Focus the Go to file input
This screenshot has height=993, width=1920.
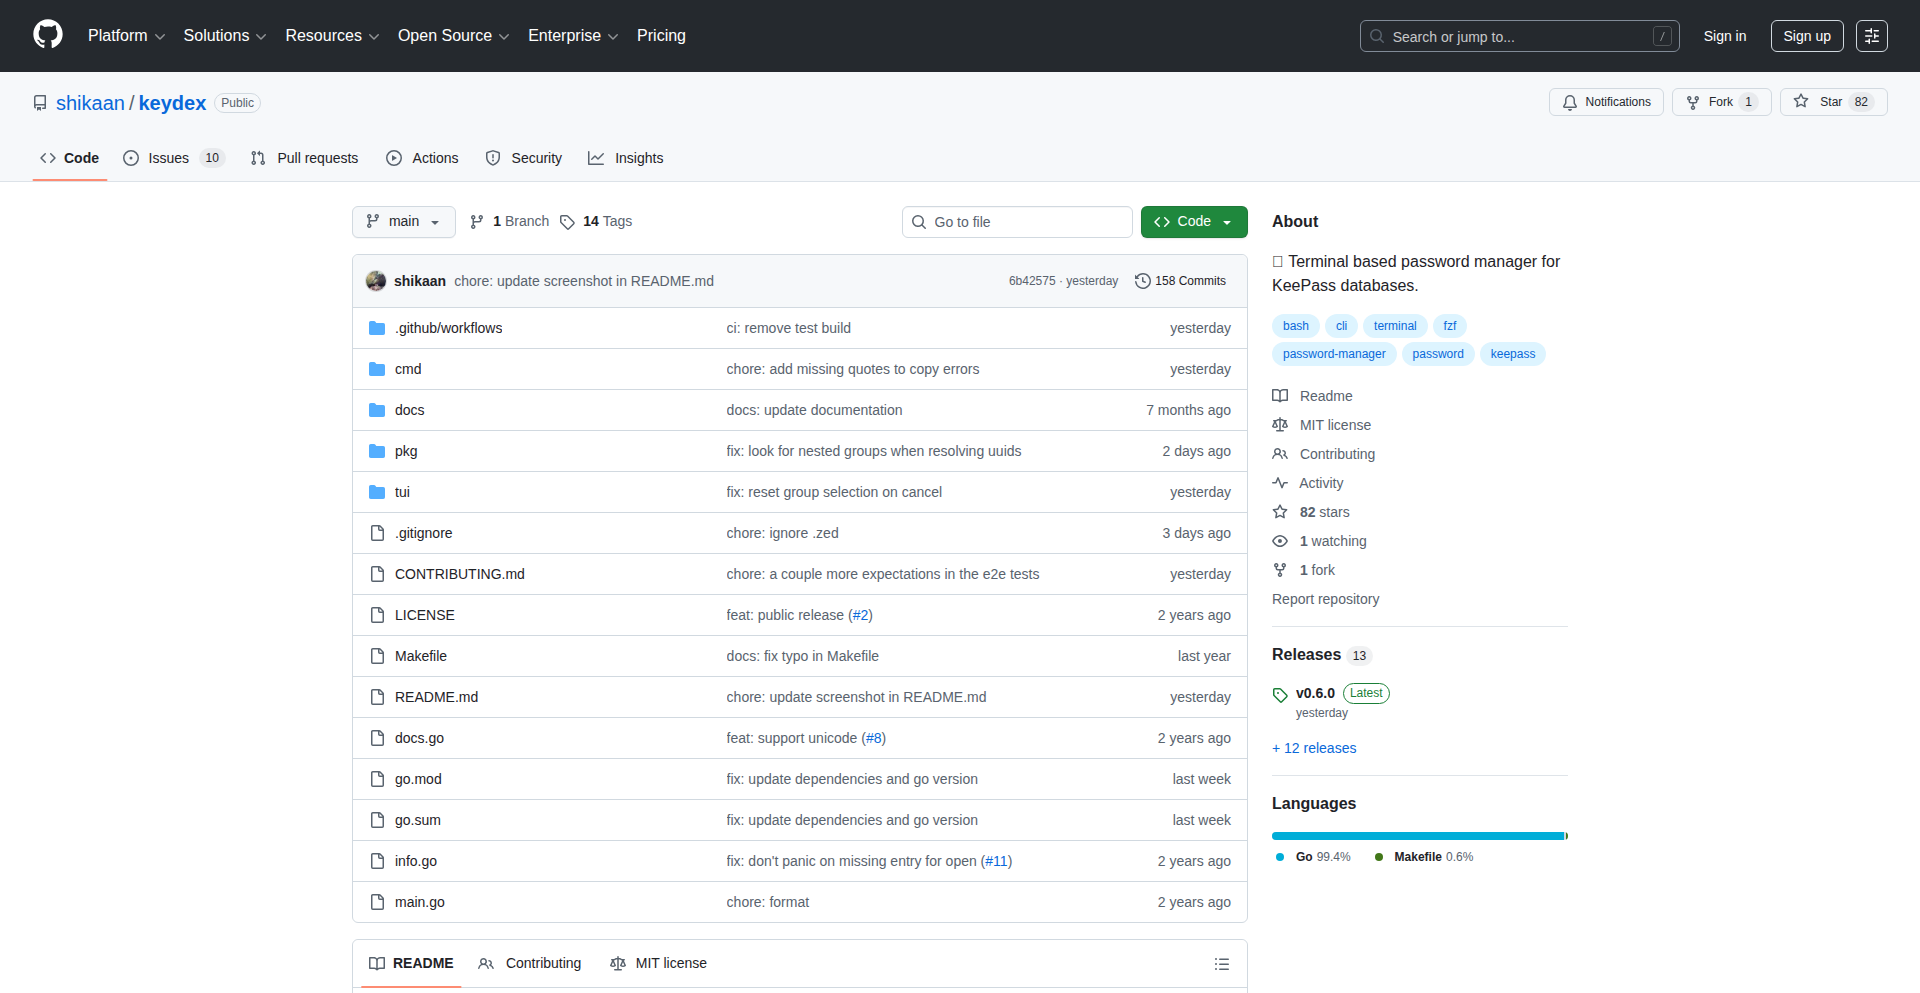click(x=1027, y=222)
